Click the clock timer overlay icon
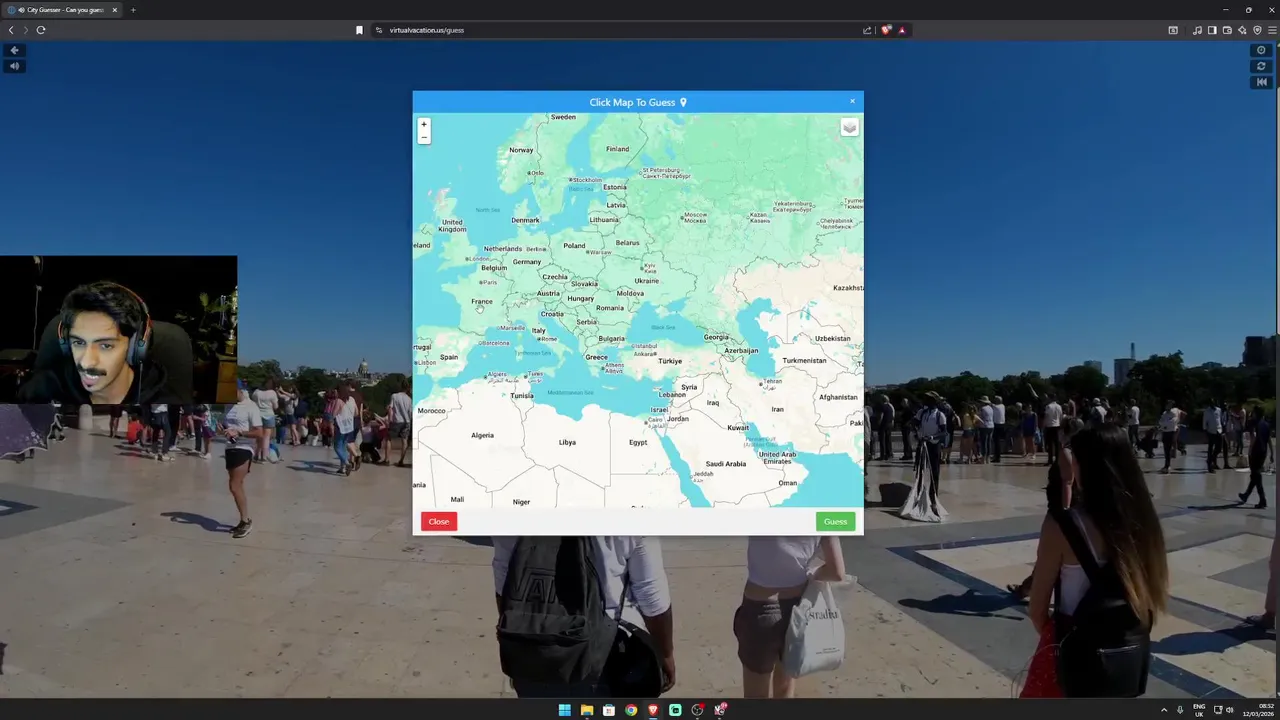Image resolution: width=1280 pixels, height=720 pixels. tap(1261, 50)
